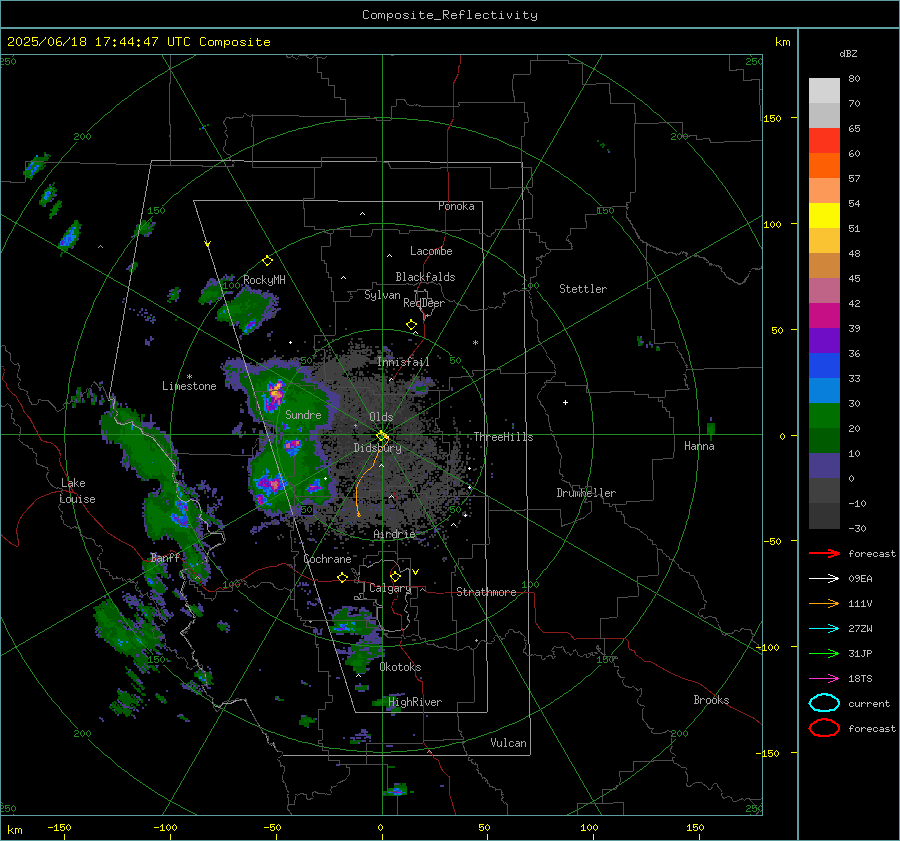Select the orange 57-60 dBZ color swatch
This screenshot has width=900, height=841.
(824, 166)
